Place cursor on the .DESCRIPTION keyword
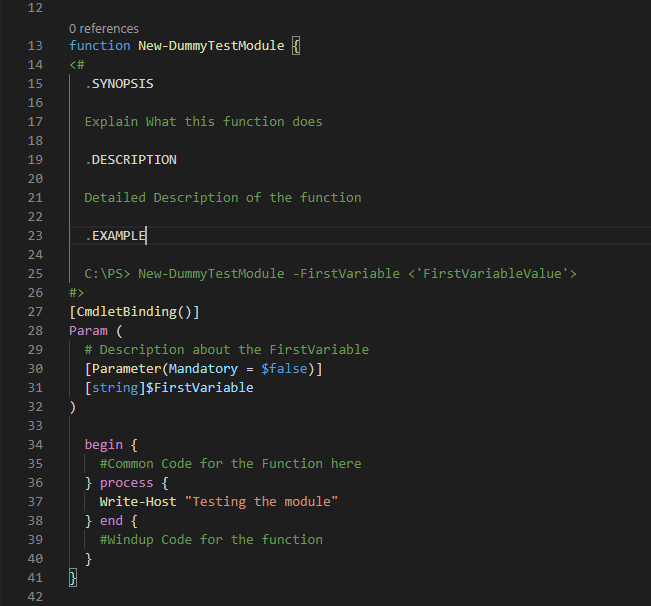The image size is (651, 606). coord(130,160)
